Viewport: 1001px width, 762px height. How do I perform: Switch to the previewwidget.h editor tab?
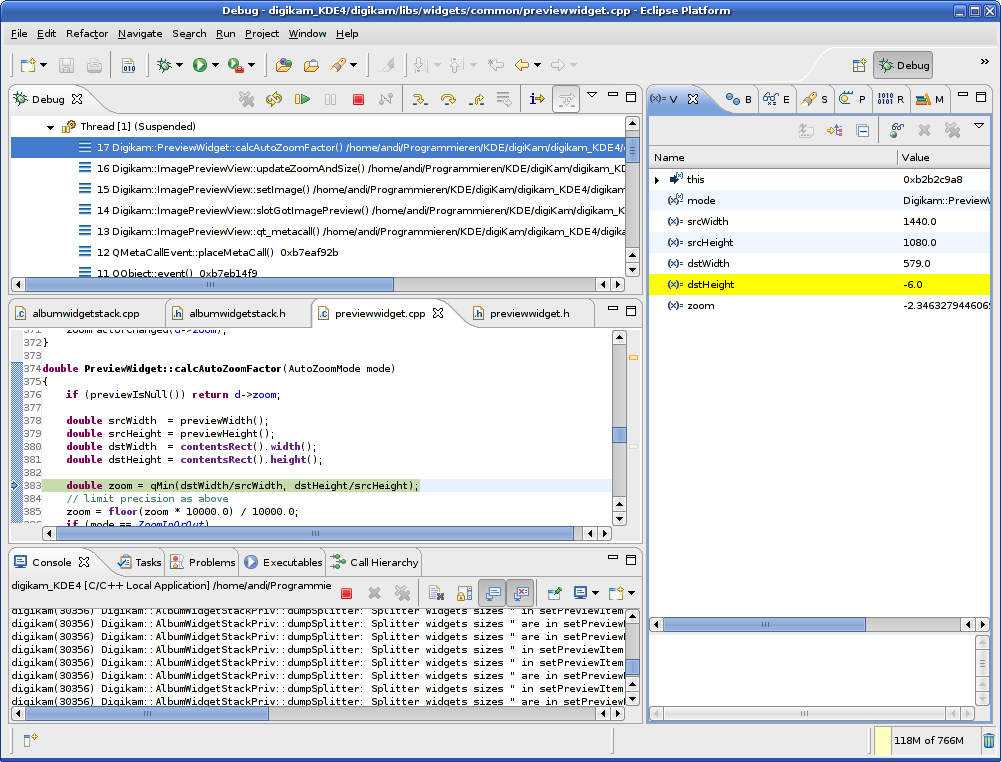[528, 313]
